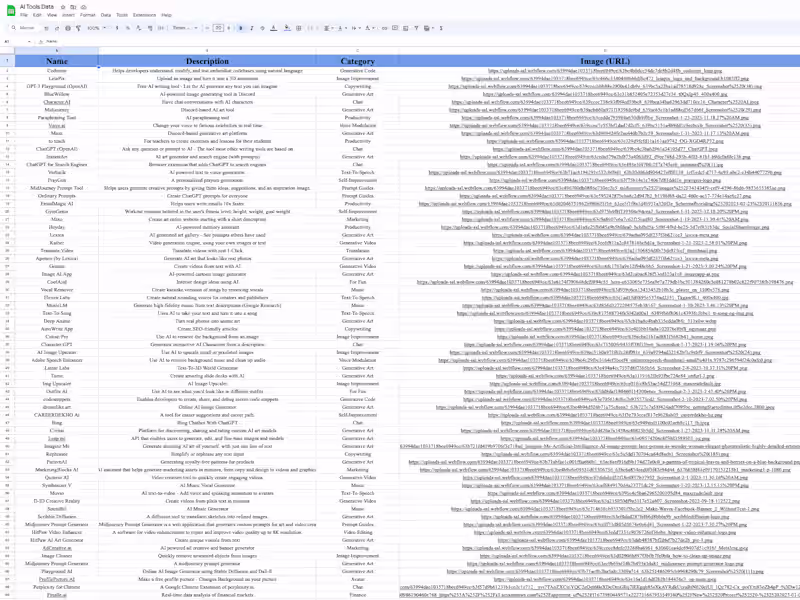The height and width of the screenshot is (600, 800).
Task: Increase font size with plus button
Action: point(229,28)
